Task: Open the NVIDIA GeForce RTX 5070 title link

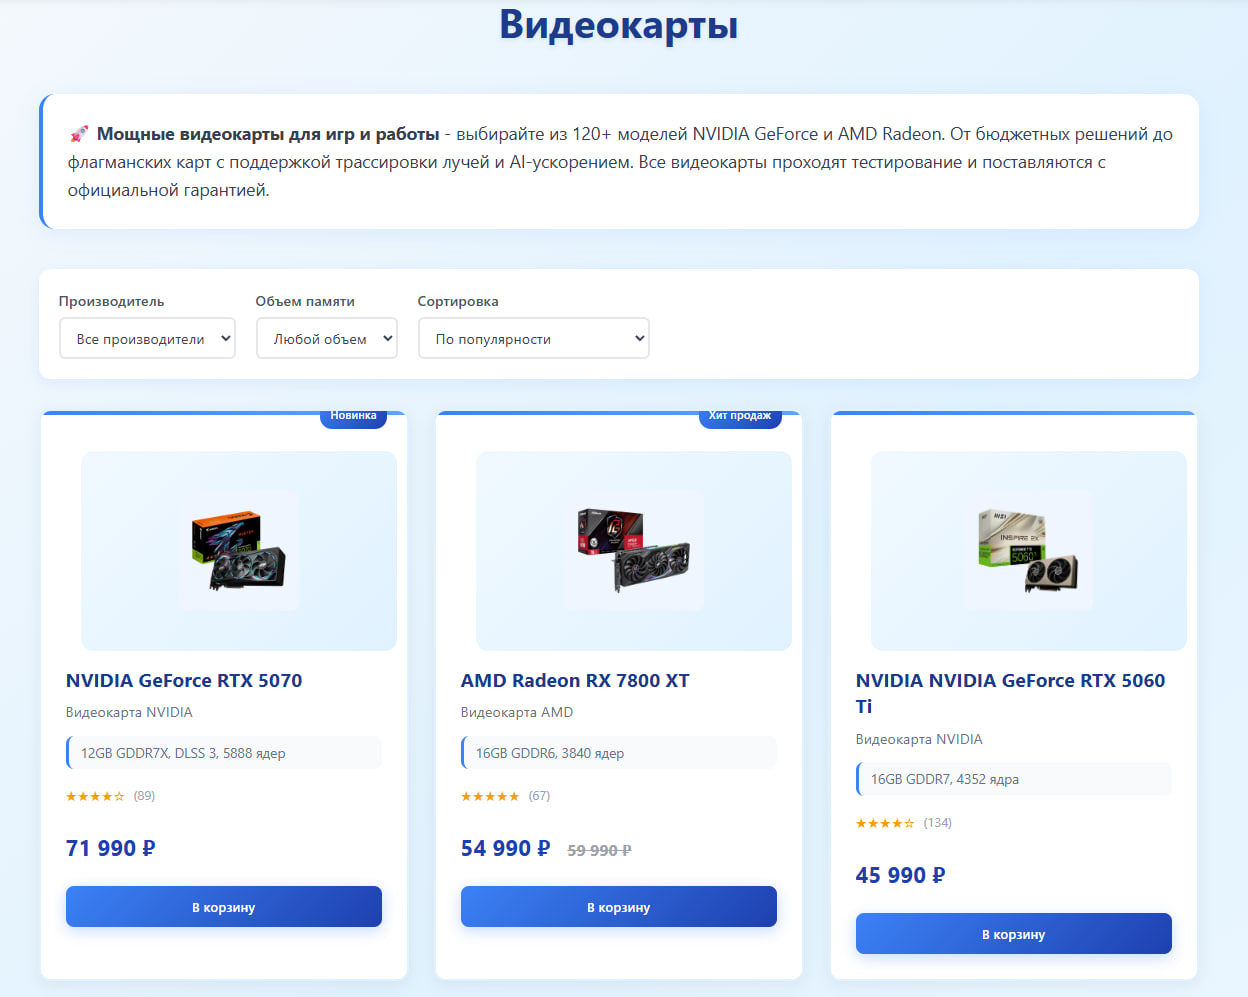Action: click(x=184, y=681)
